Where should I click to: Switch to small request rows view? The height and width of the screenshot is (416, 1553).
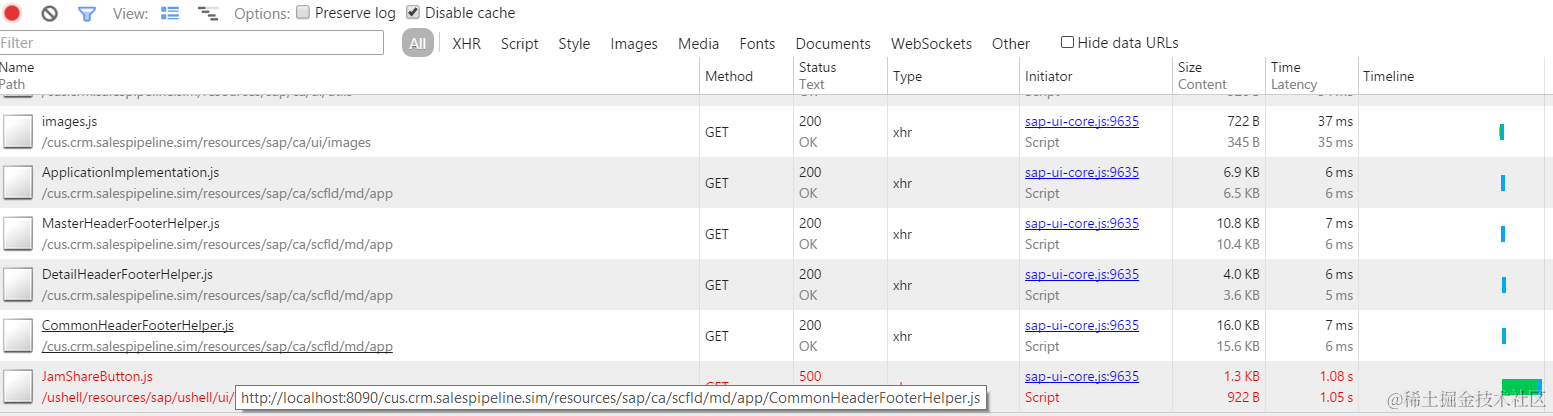(x=208, y=13)
